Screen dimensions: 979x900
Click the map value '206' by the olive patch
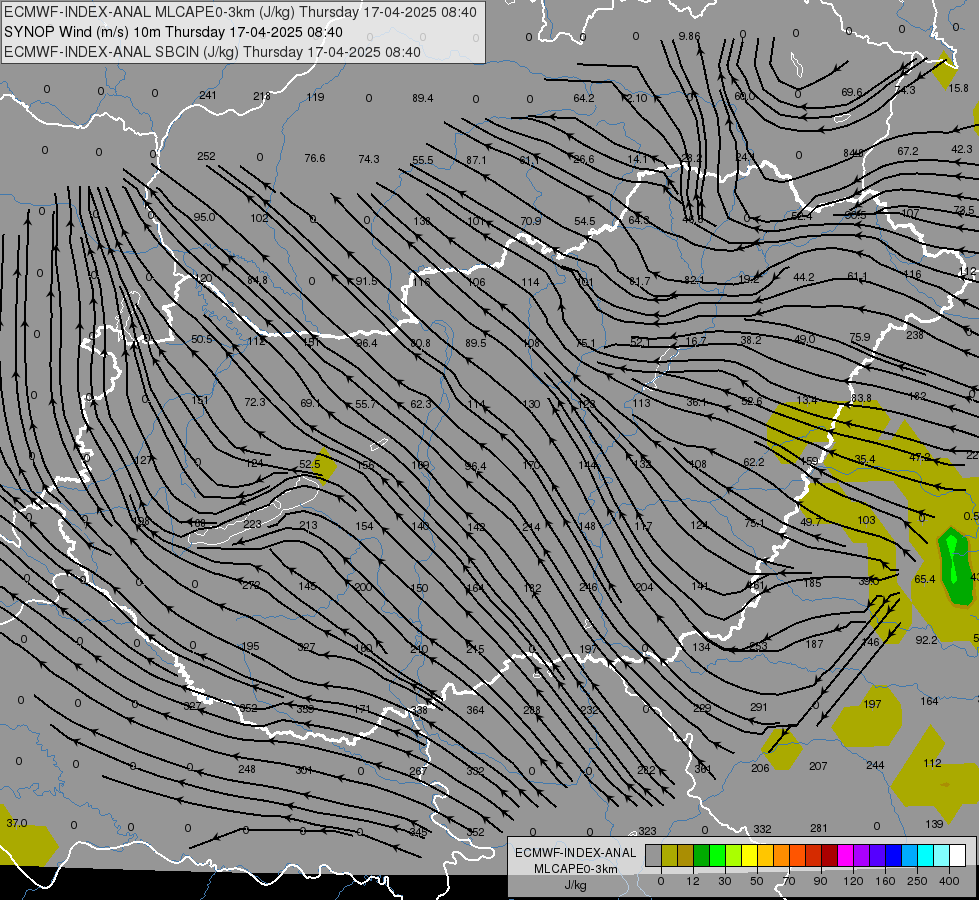pos(760,768)
